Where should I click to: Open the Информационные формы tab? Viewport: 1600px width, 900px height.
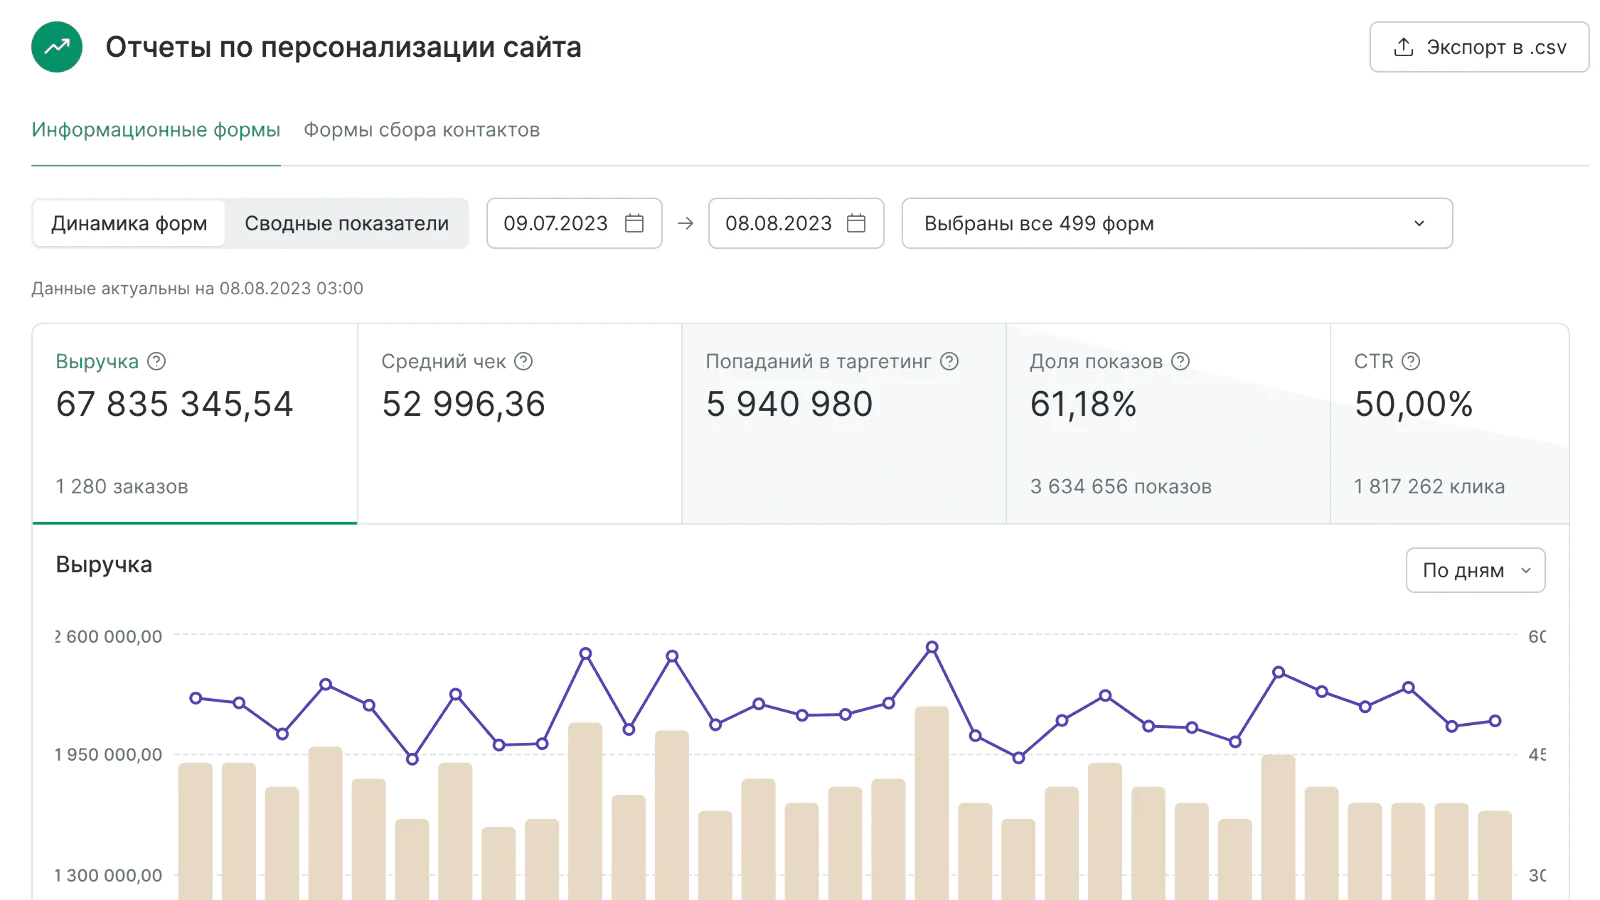click(156, 129)
